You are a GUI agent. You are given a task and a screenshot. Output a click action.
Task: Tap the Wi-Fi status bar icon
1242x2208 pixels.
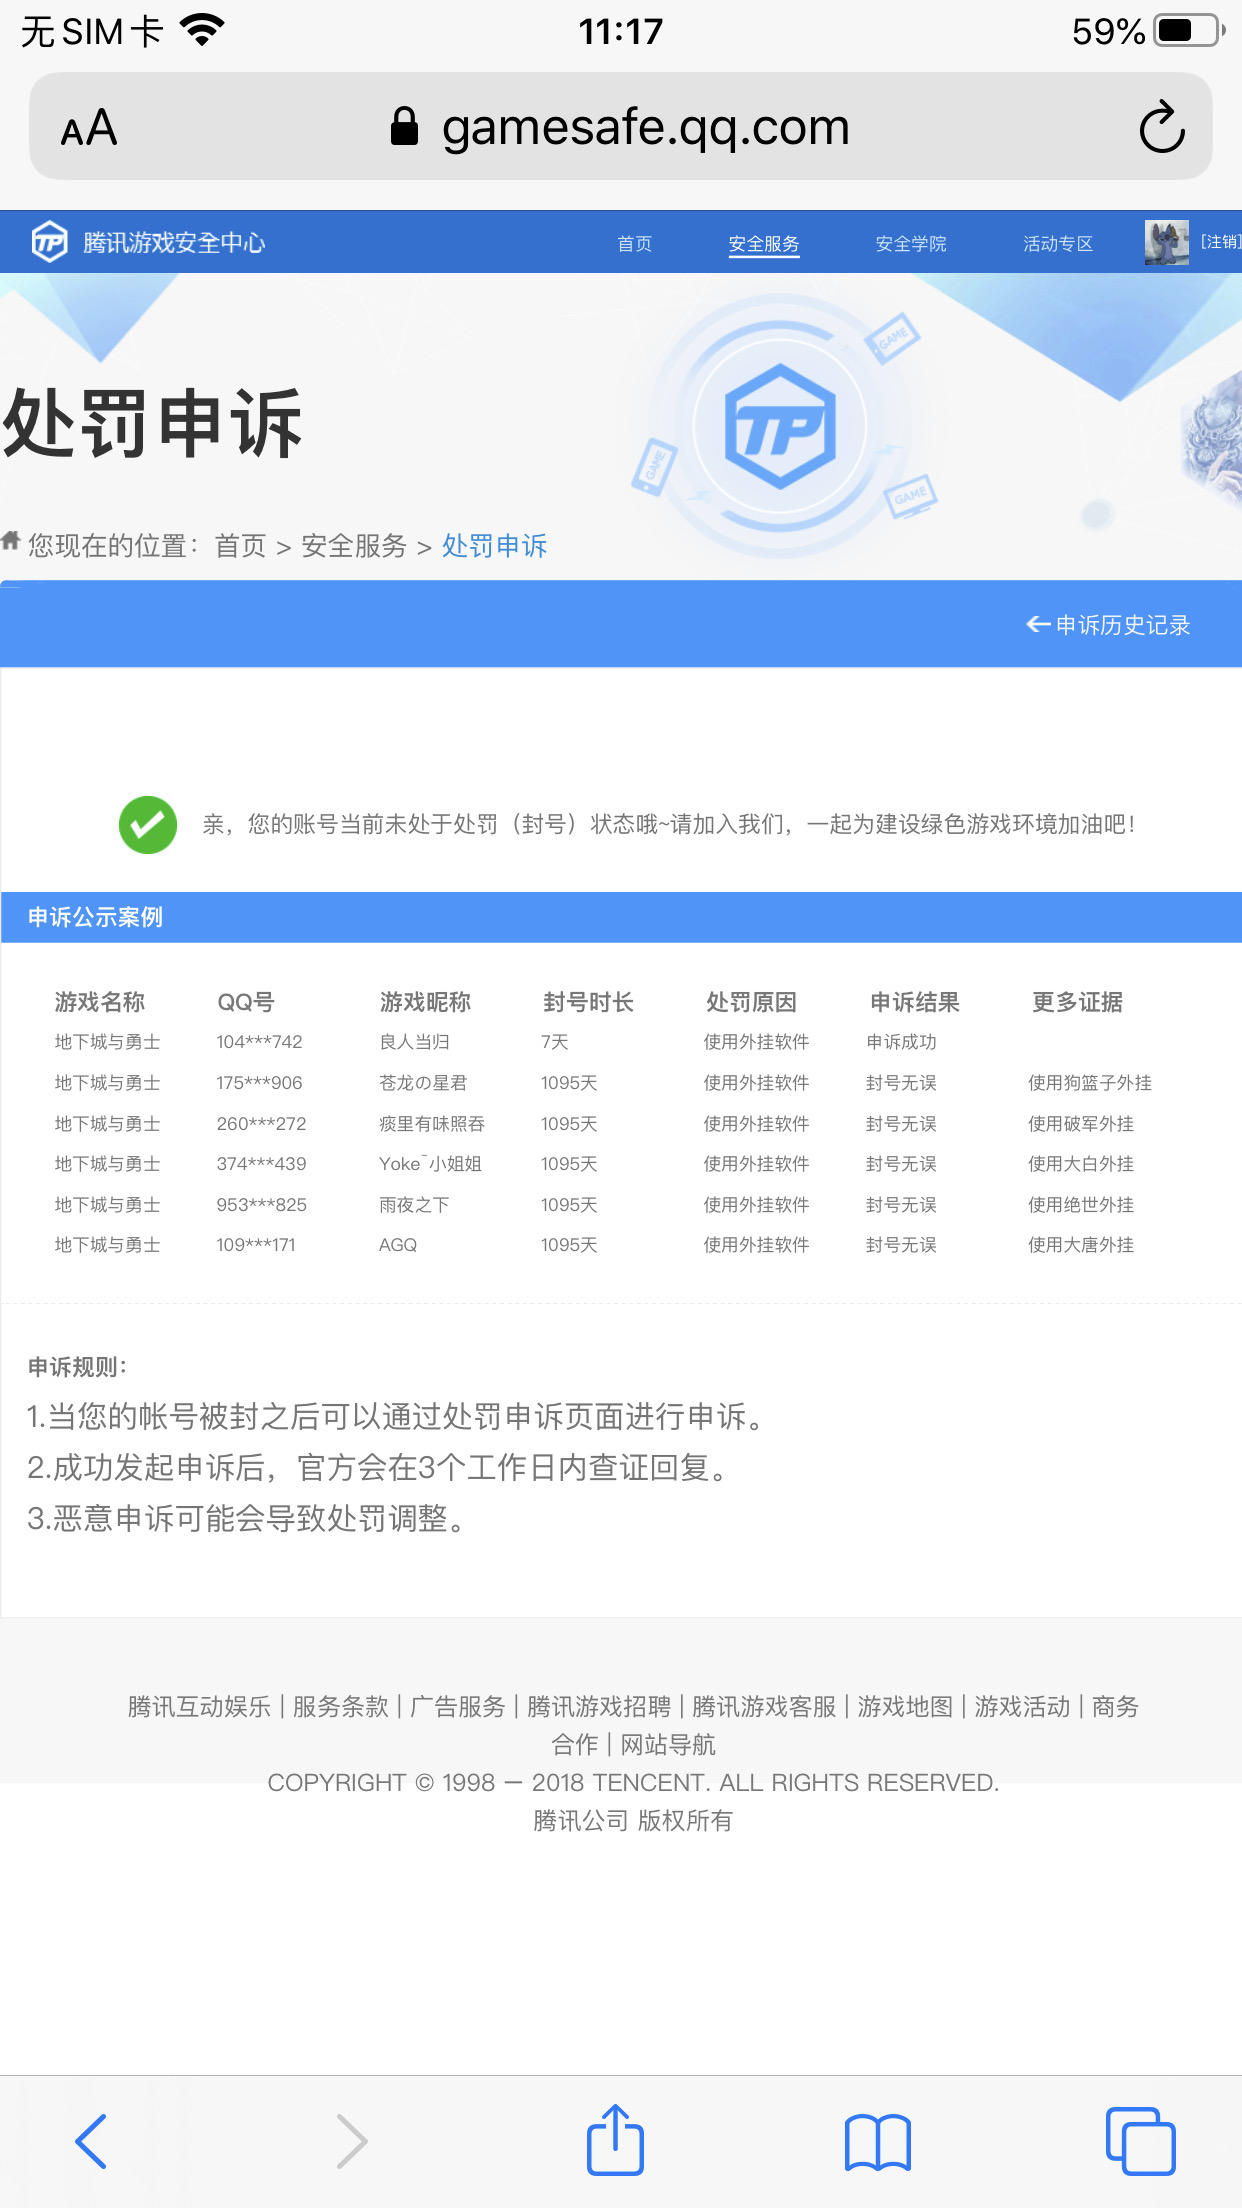coord(203,31)
